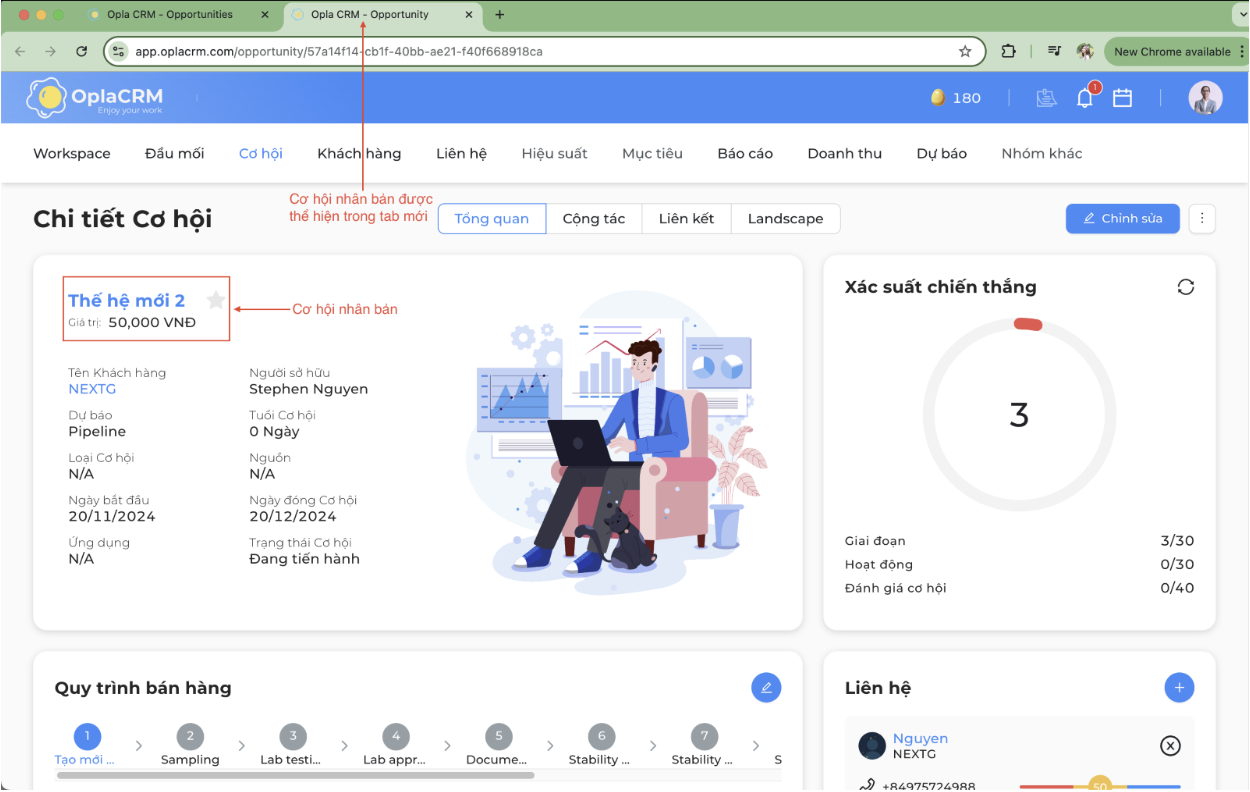Image resolution: width=1250 pixels, height=792 pixels.
Task: Select the Tổng quan tab
Action: [492, 219]
